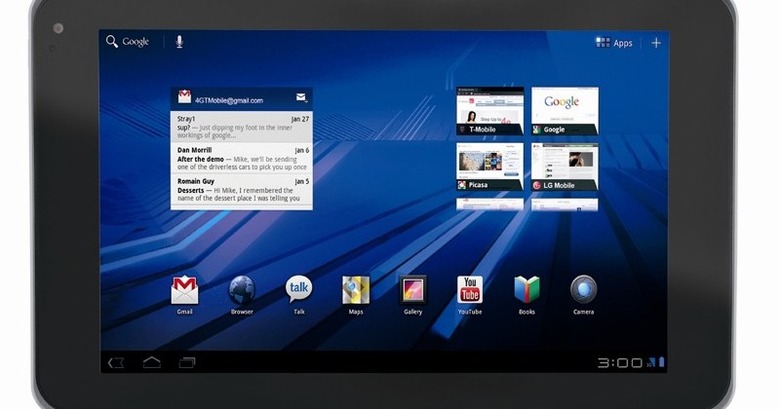The height and width of the screenshot is (409, 780).
Task: Tap the battery status icon
Action: click(x=662, y=362)
